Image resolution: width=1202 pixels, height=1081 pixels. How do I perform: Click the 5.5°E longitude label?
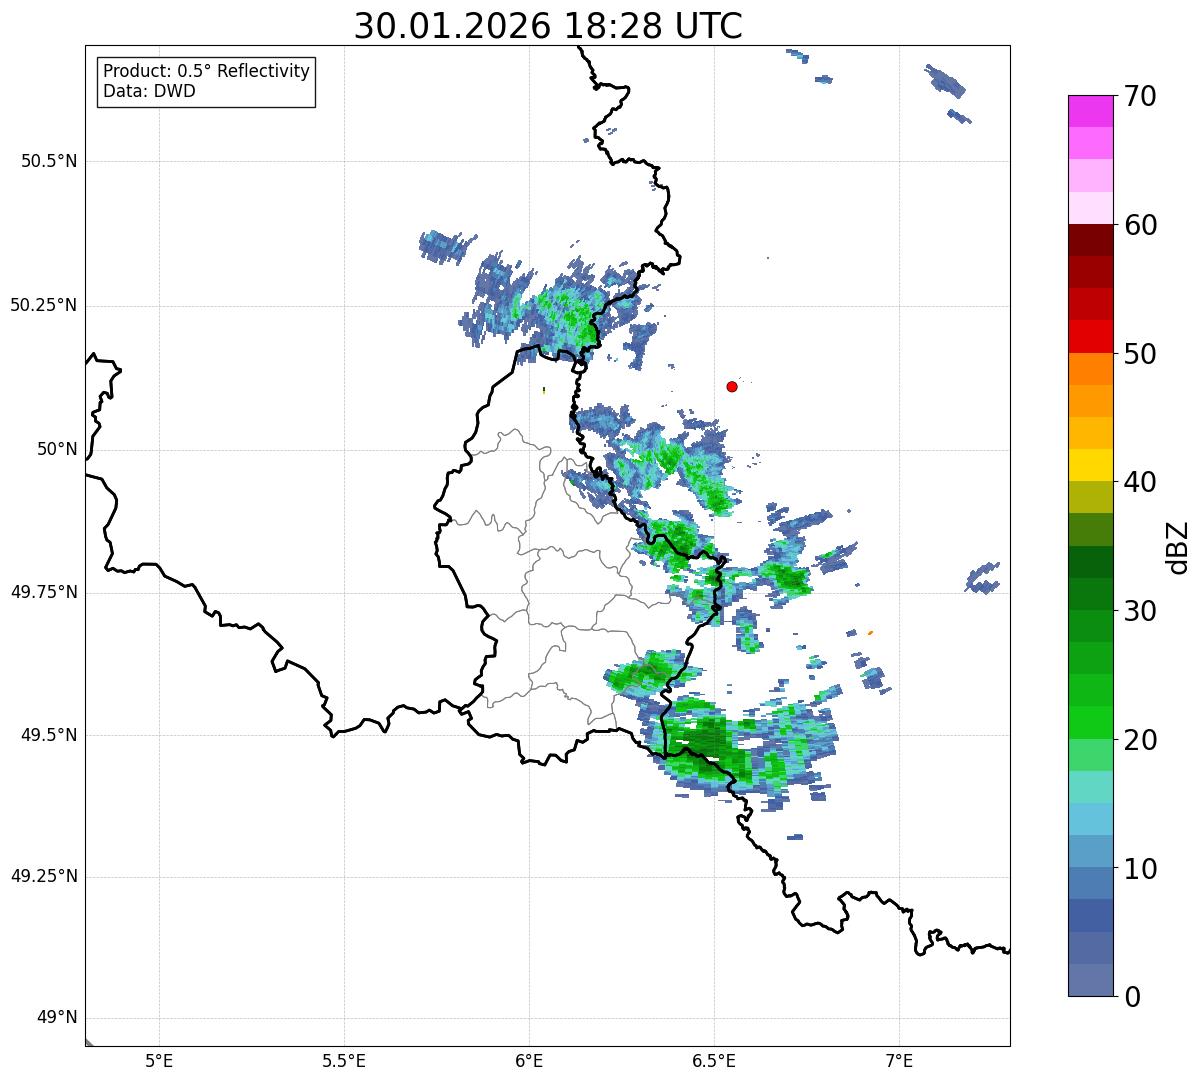point(344,1061)
